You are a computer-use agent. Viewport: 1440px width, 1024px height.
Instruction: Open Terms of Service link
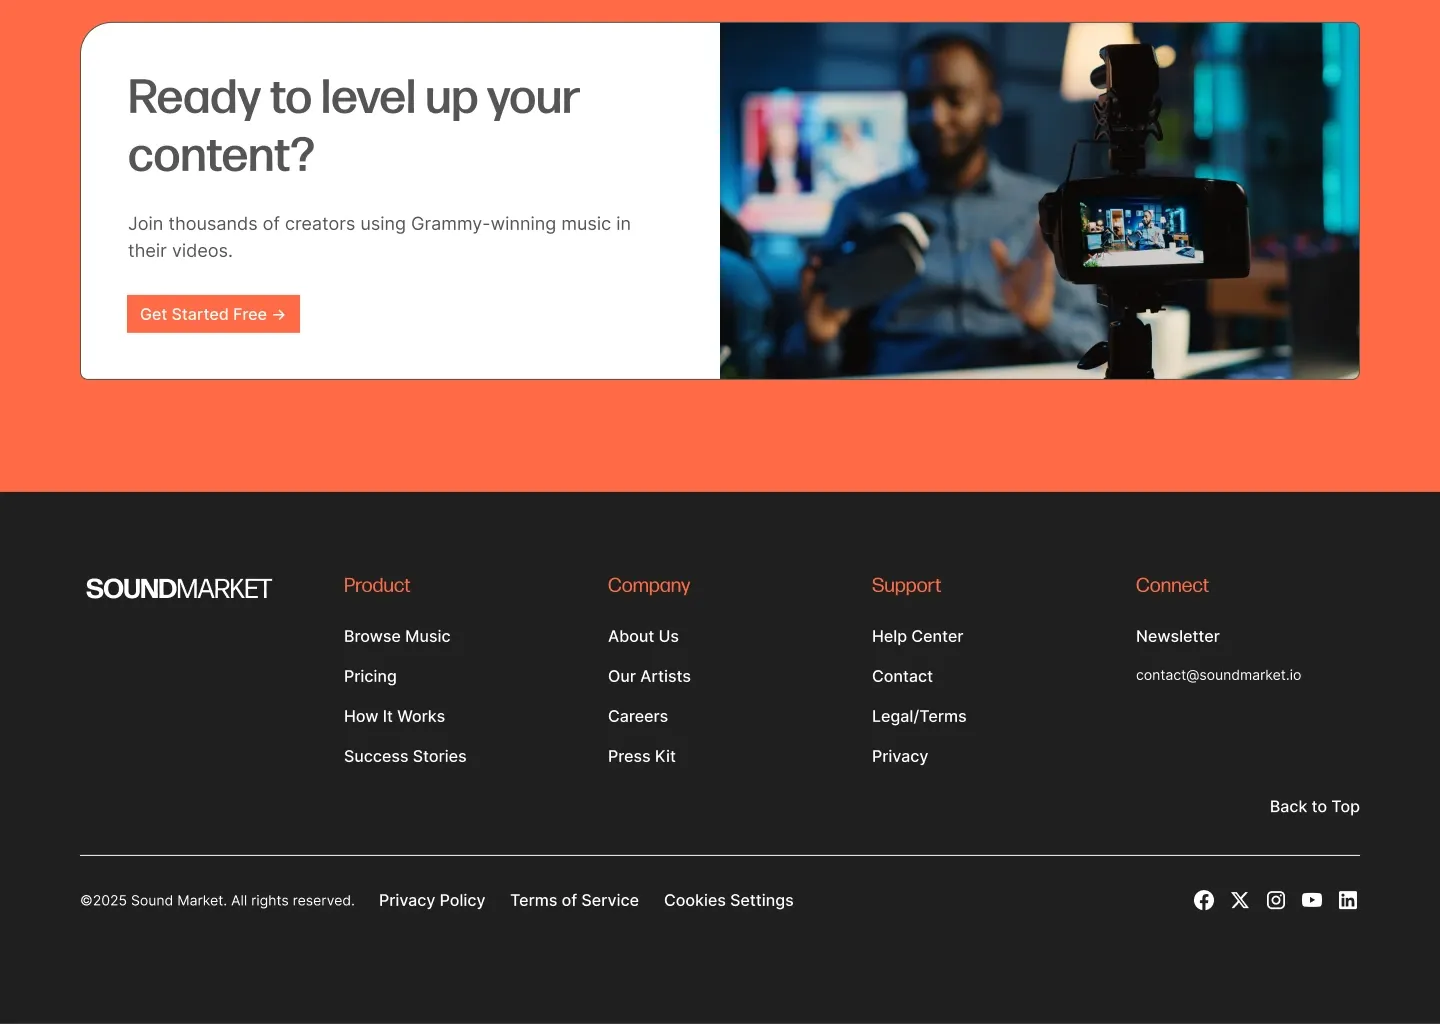click(x=574, y=900)
